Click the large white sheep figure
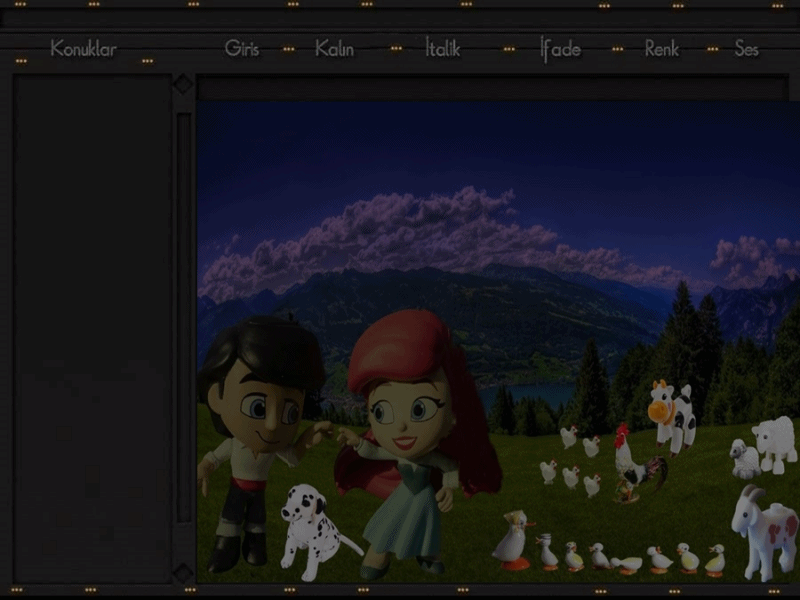The height and width of the screenshot is (600, 800). (776, 442)
